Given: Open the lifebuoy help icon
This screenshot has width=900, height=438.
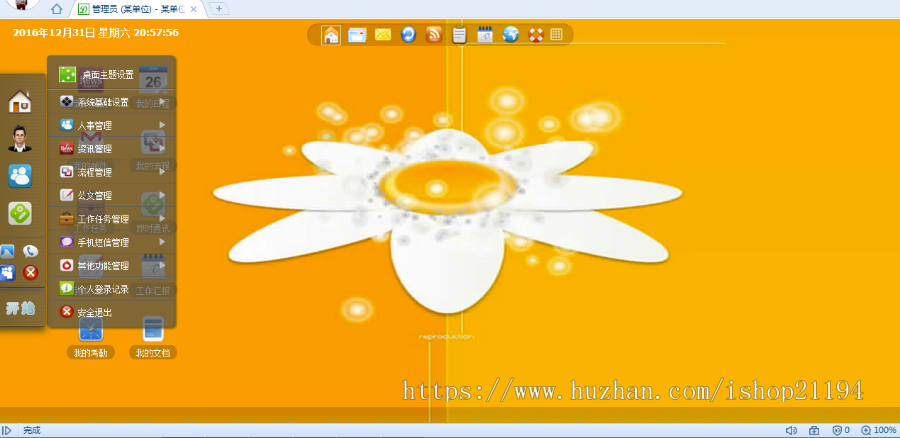Looking at the screenshot, I should click(x=536, y=35).
